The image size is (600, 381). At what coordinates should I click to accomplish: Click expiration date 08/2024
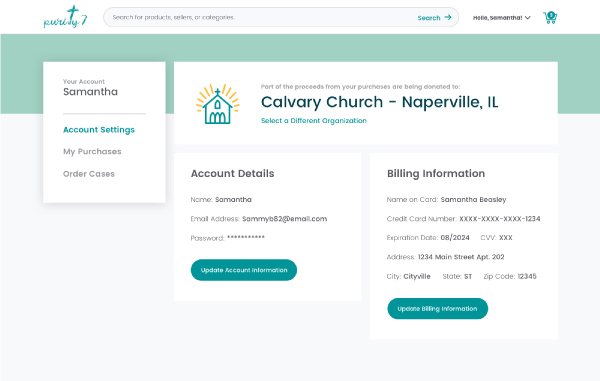pos(455,238)
